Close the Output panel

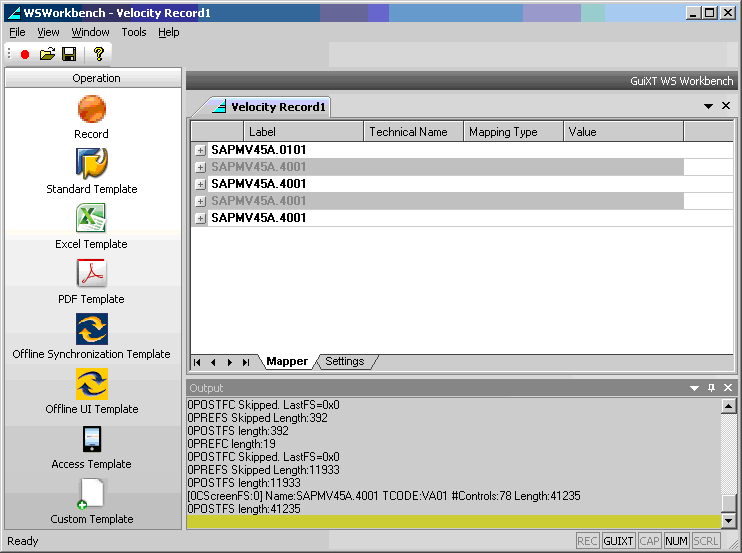click(728, 388)
